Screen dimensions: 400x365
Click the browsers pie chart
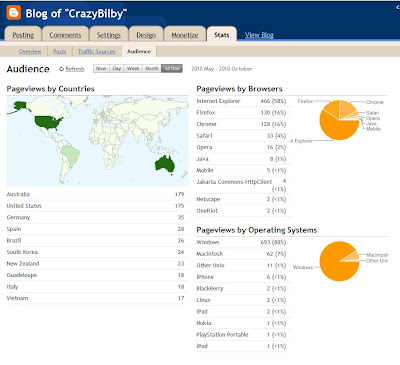339,120
